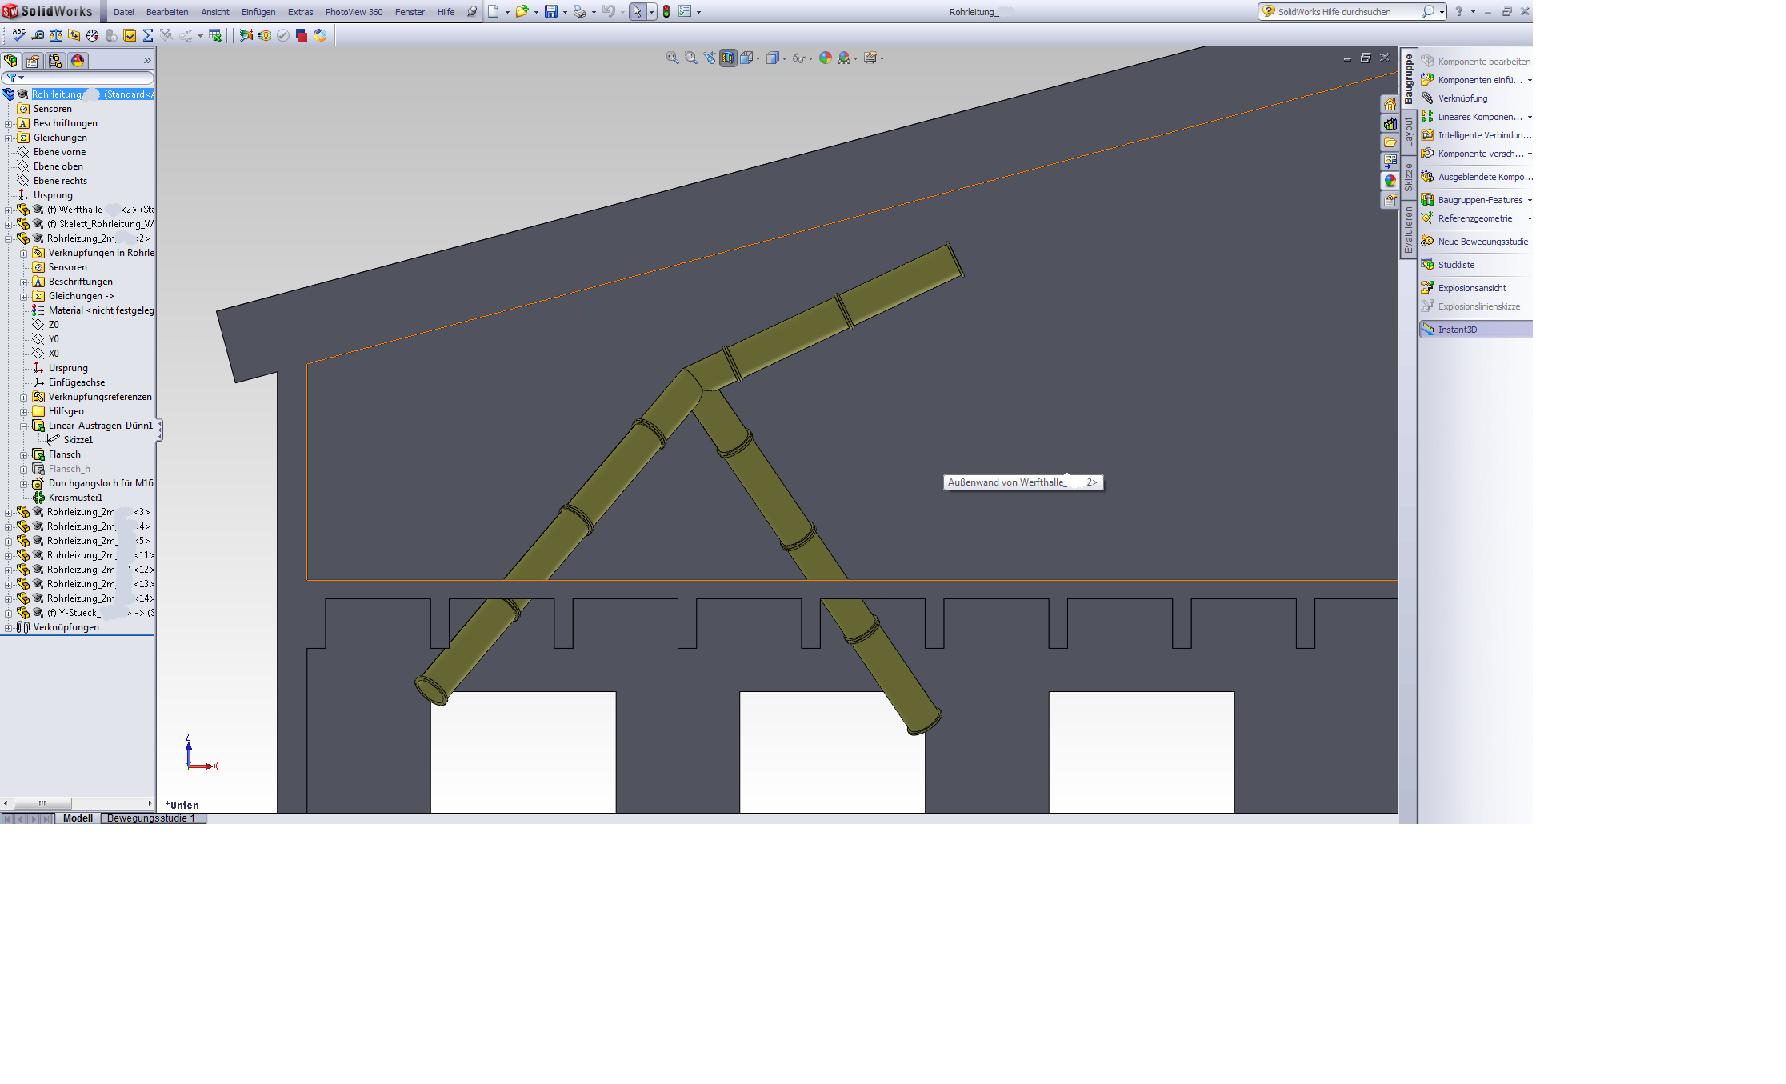Image resolution: width=1786 pixels, height=1084 pixels.
Task: Click the Verknüpfung paperclip command
Action: point(1462,98)
